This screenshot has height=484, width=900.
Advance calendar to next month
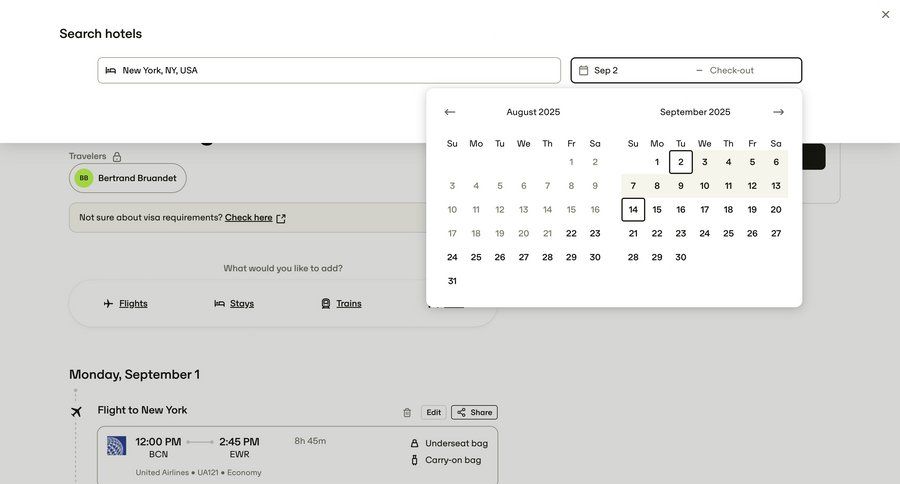pyautogui.click(x=778, y=112)
